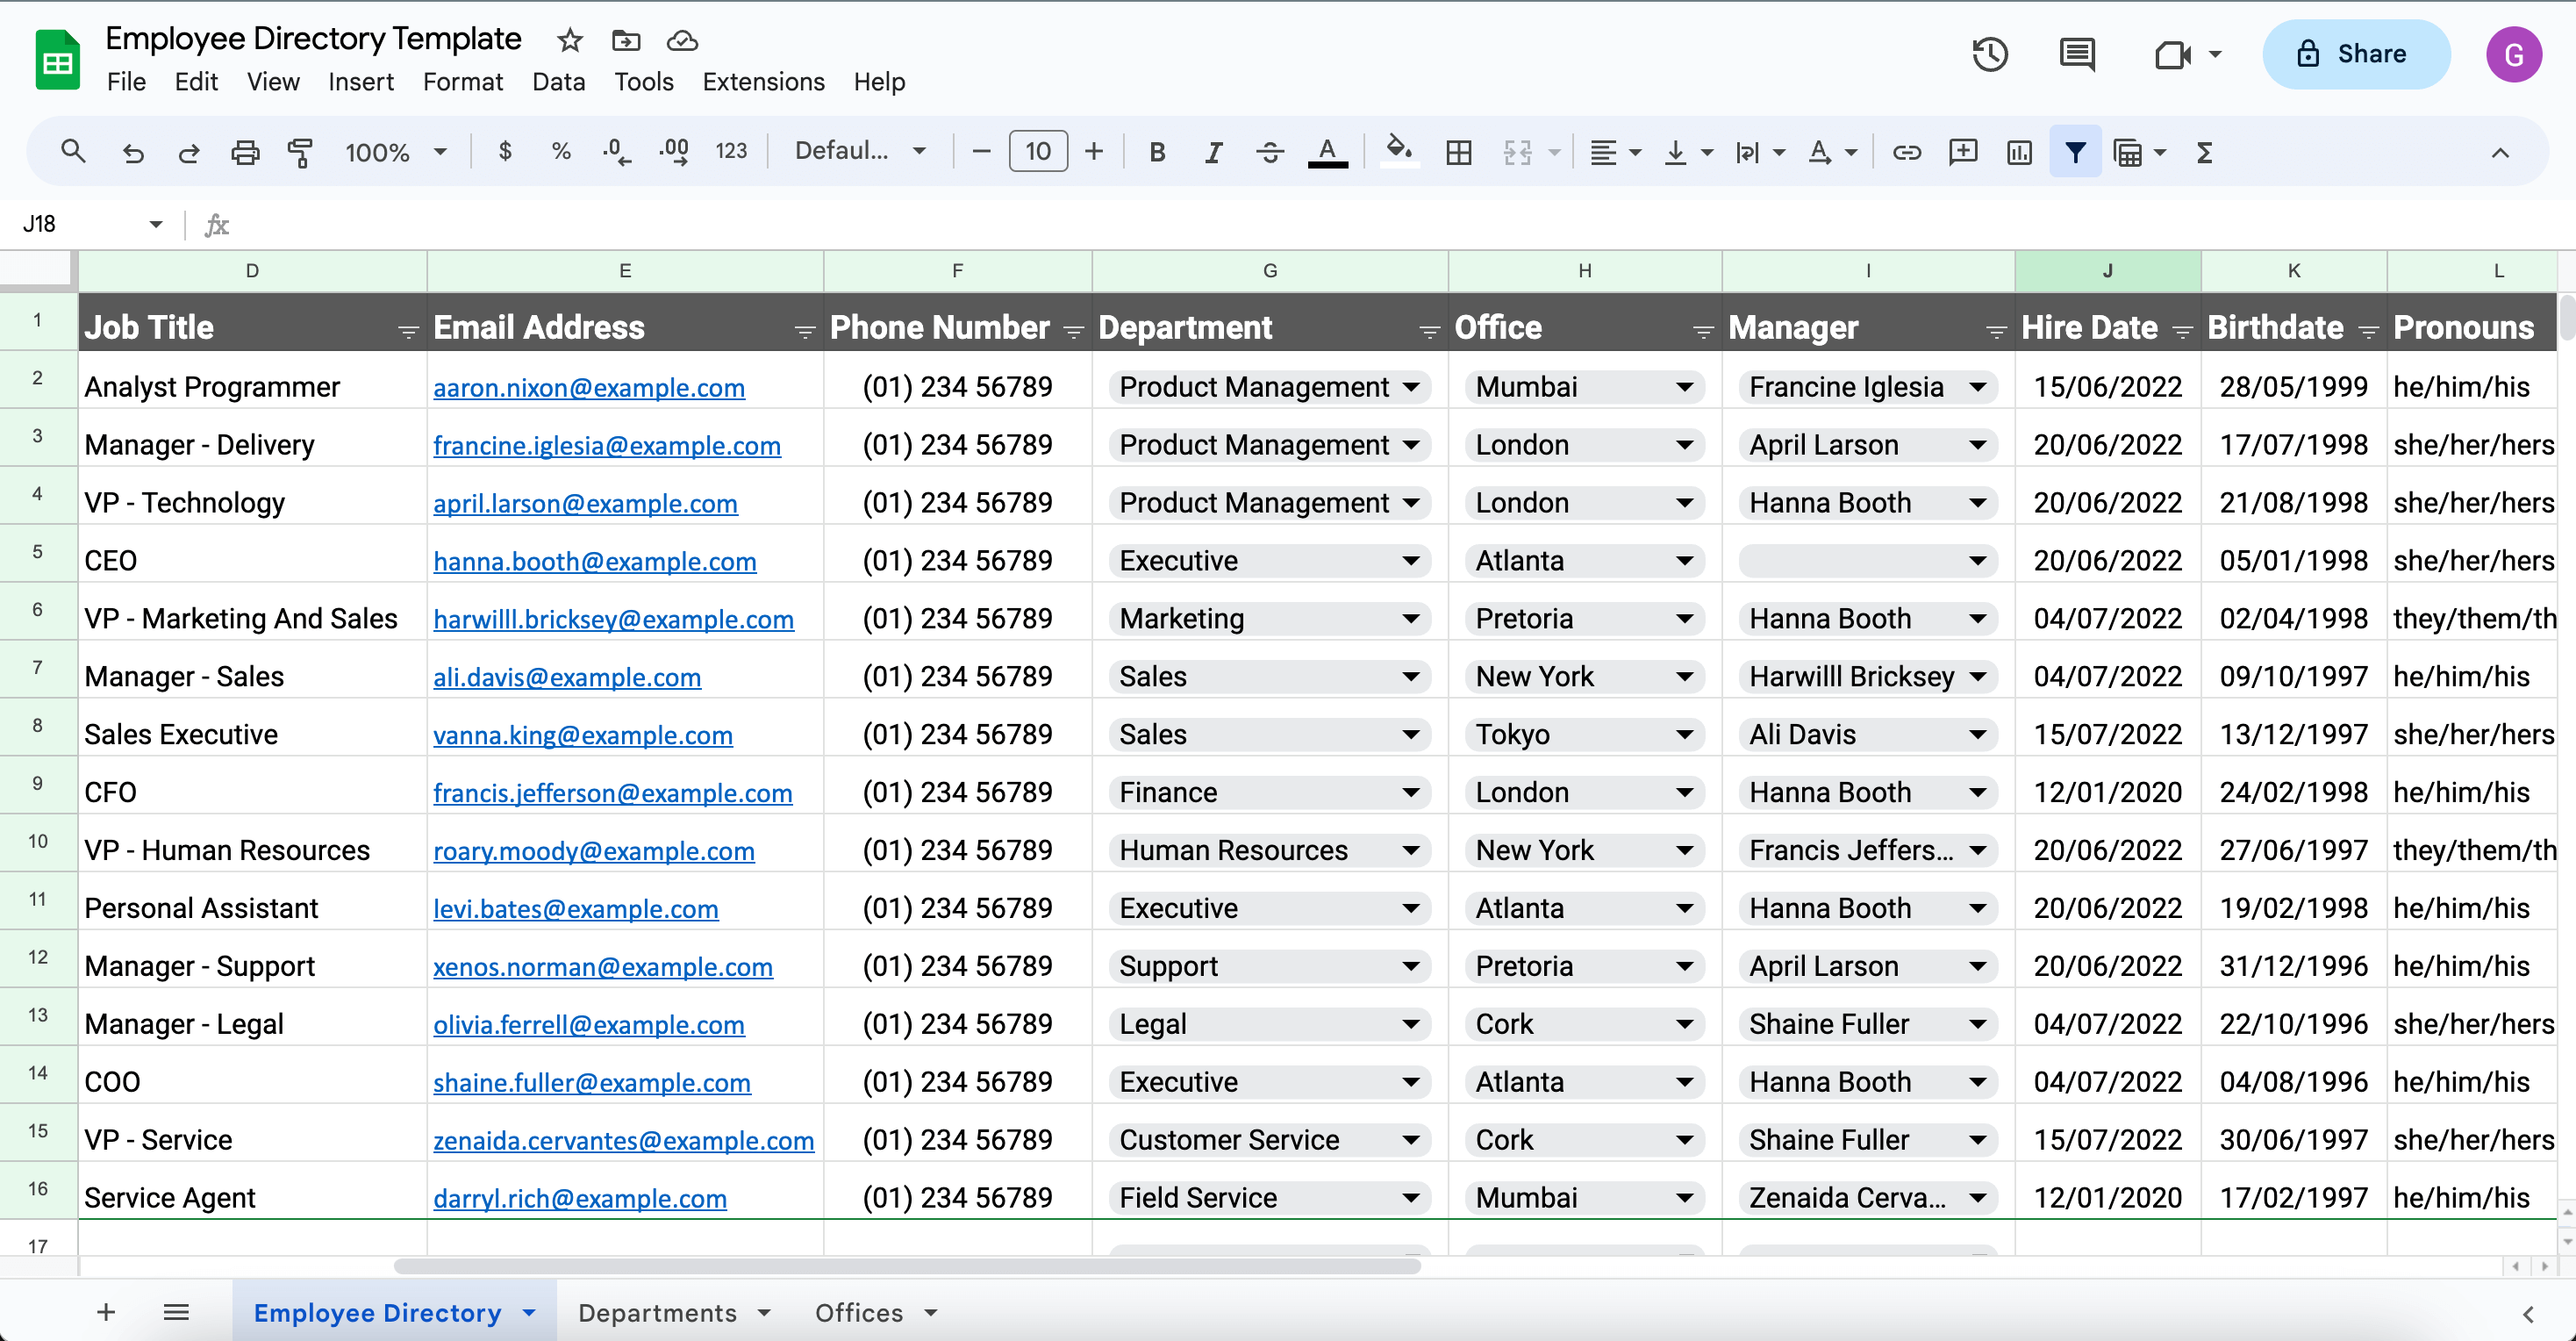2576x1341 pixels.
Task: Select the font size input field
Action: [1038, 154]
